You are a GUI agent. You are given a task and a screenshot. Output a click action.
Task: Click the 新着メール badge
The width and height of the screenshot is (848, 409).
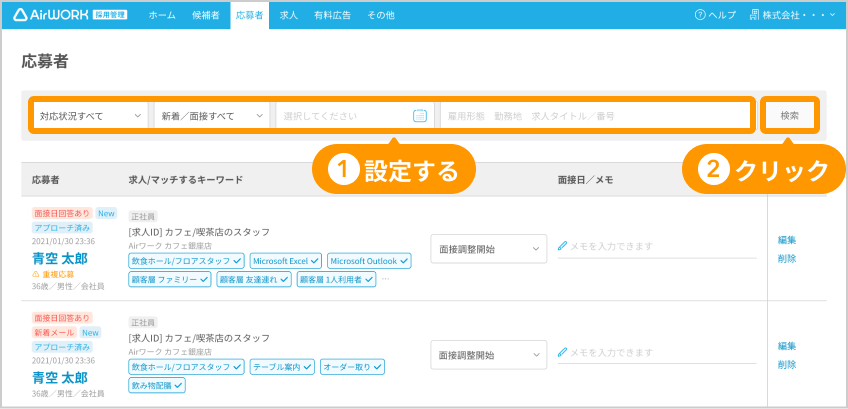coord(54,332)
